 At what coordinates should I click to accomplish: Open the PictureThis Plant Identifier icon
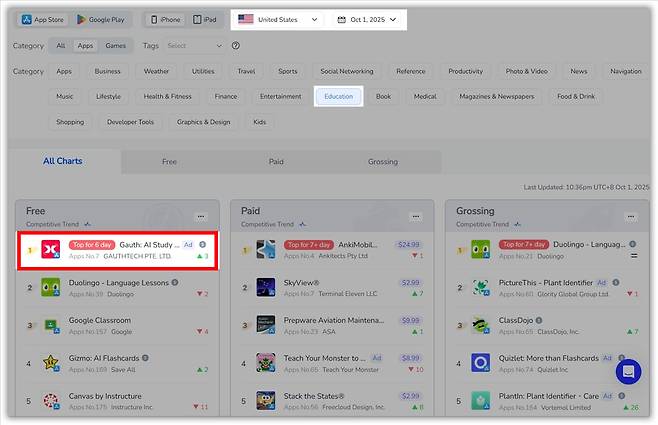tap(480, 287)
